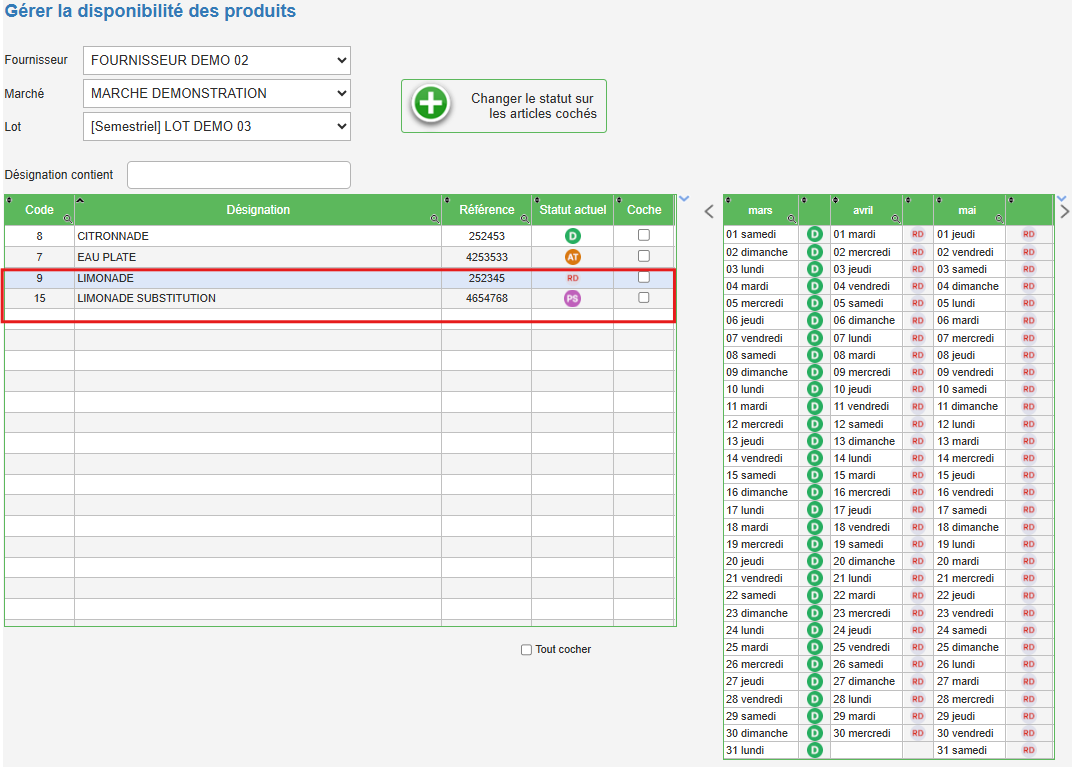Screen dimensions: 1072x767
Task: Click the 13 dimanche date in avril
Action: pos(864,441)
